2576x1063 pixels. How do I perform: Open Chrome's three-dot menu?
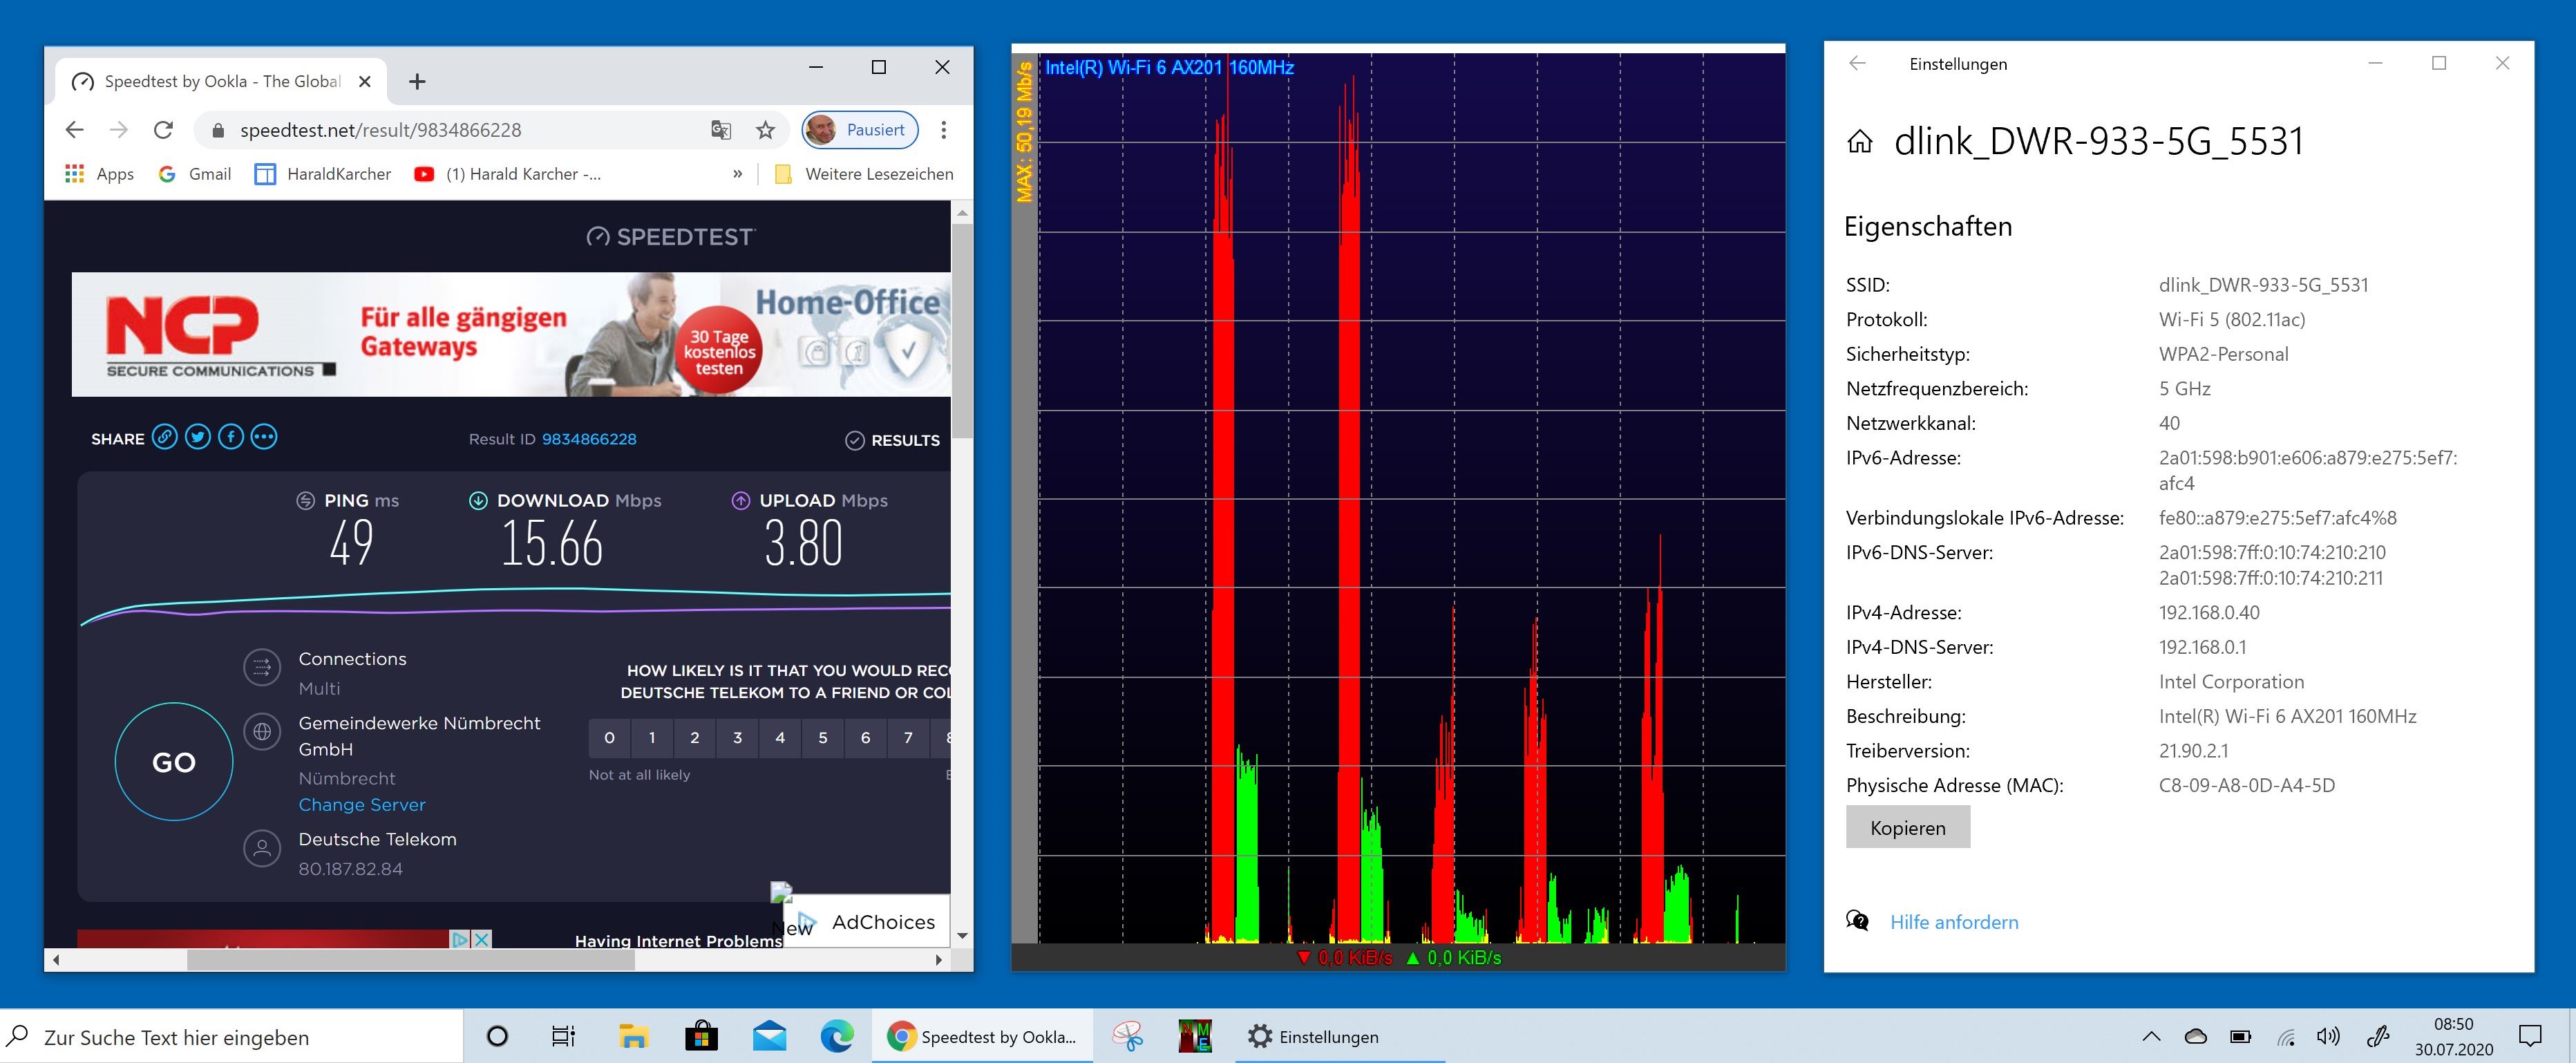[943, 130]
